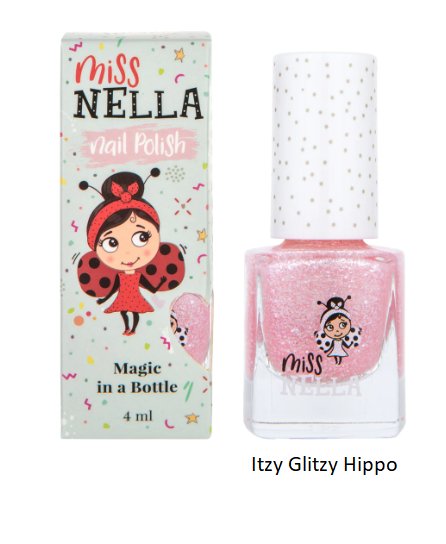Click the pink Nail Polish banner
This screenshot has width=446, height=544.
pos(136,145)
